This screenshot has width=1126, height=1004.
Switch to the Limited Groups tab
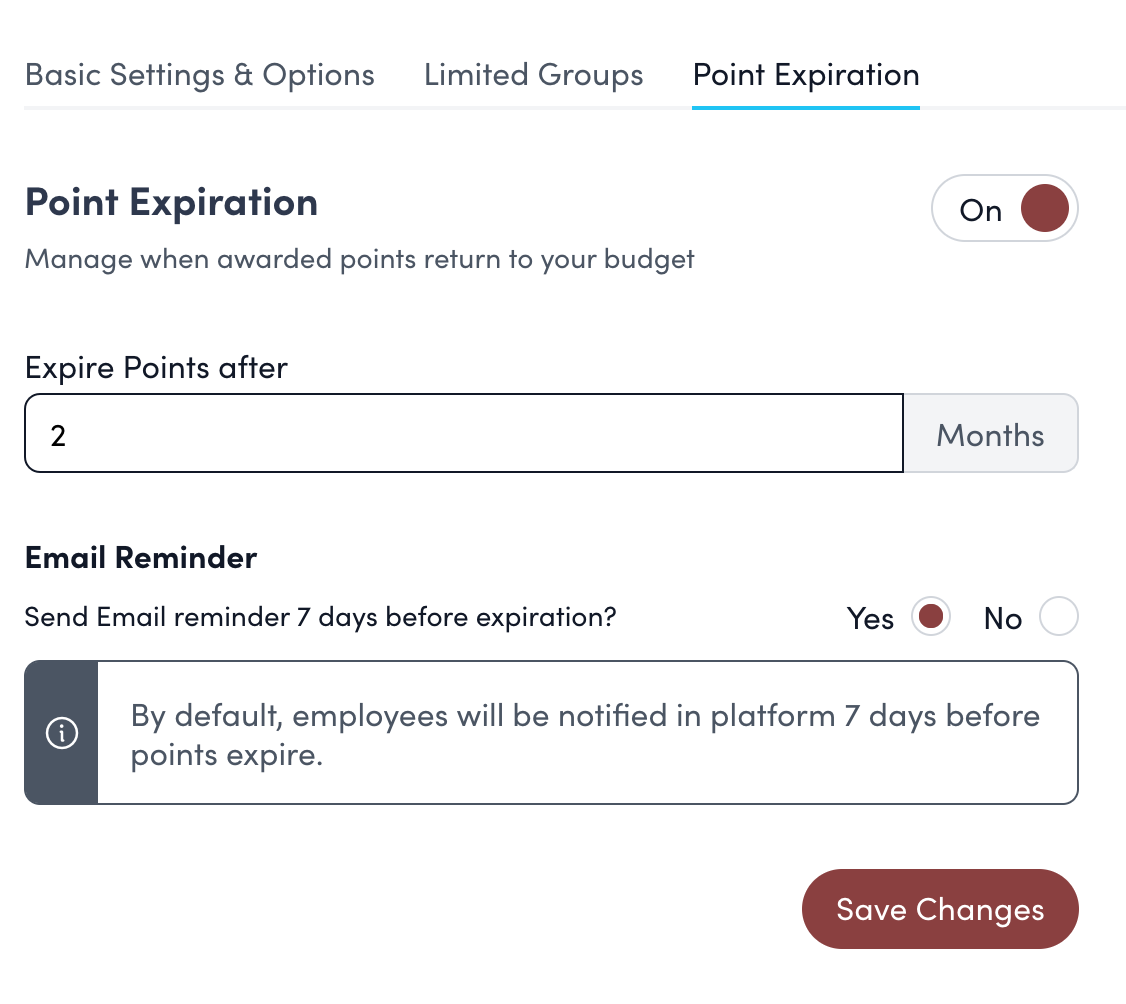pyautogui.click(x=533, y=75)
